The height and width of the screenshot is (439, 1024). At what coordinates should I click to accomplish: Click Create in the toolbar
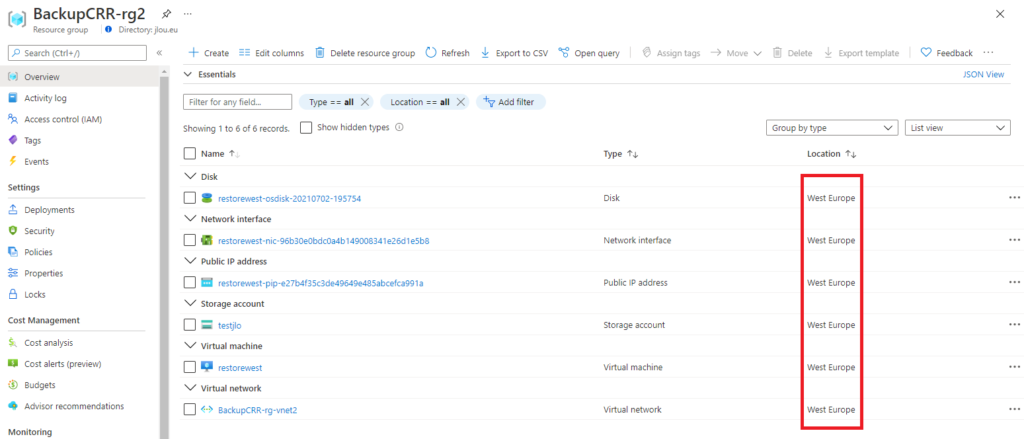208,53
